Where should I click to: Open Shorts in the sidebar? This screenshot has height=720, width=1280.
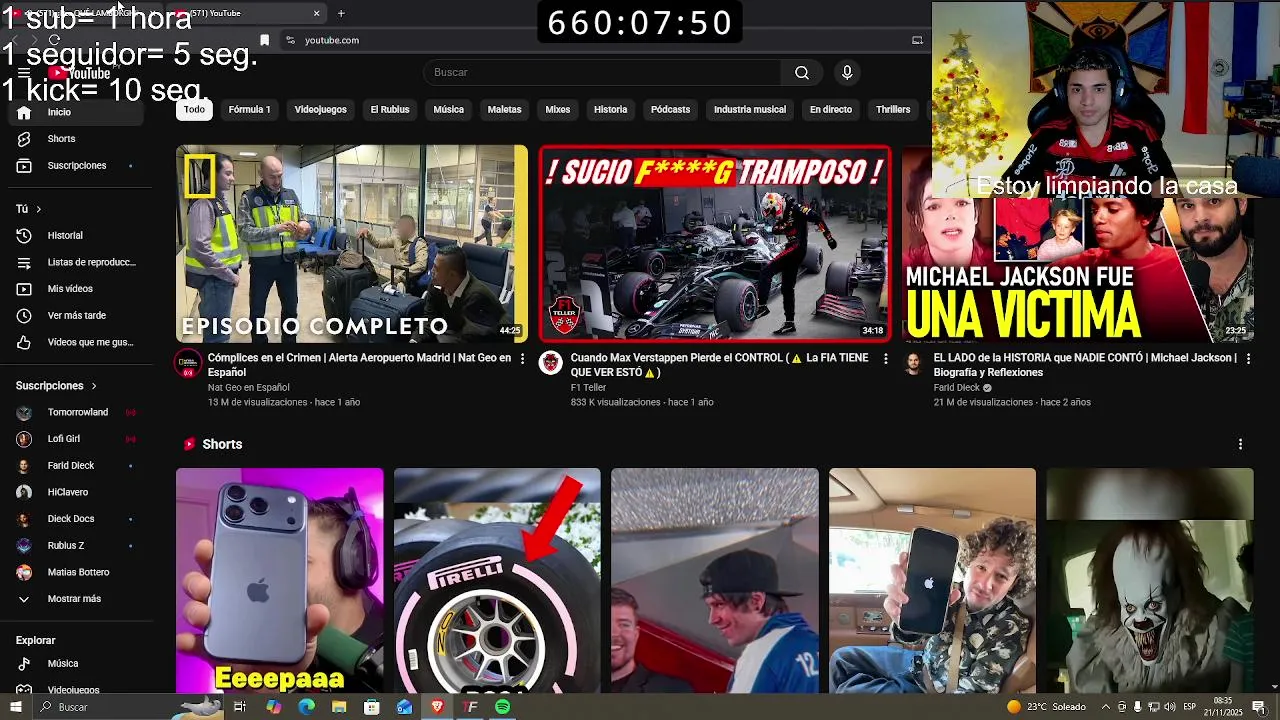(75, 139)
